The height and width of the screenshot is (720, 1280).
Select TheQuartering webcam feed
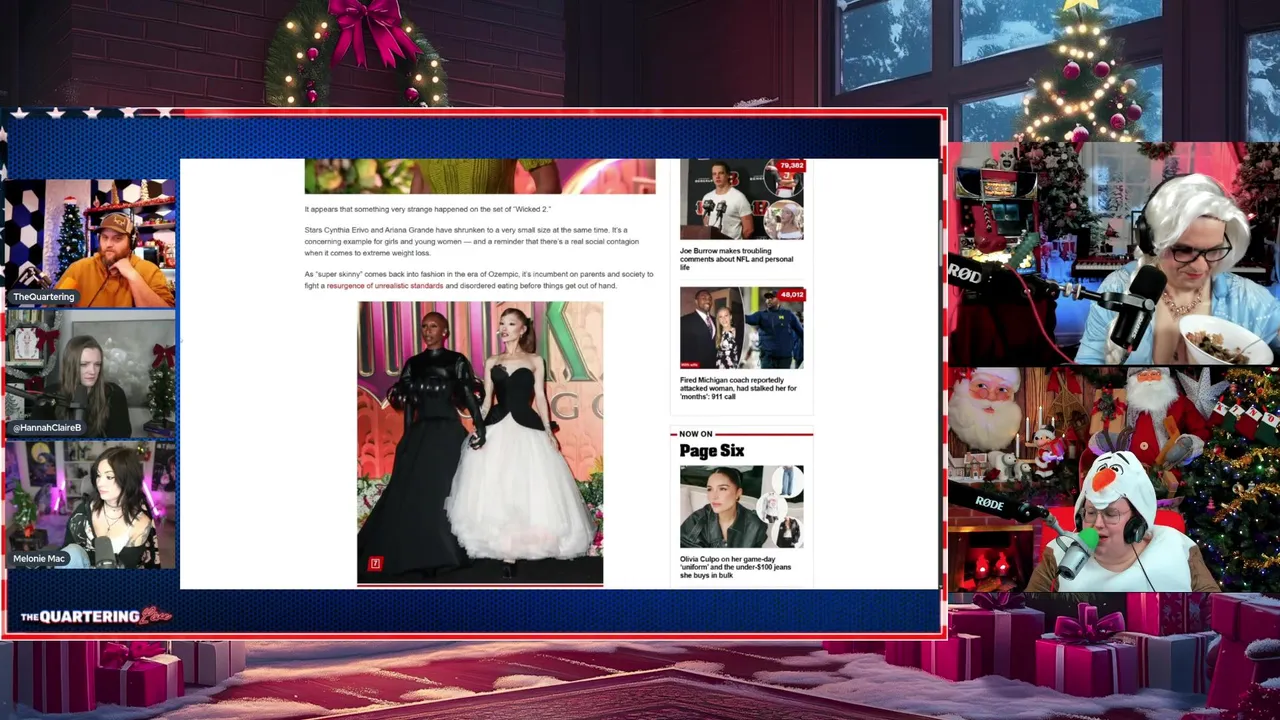pyautogui.click(x=90, y=243)
